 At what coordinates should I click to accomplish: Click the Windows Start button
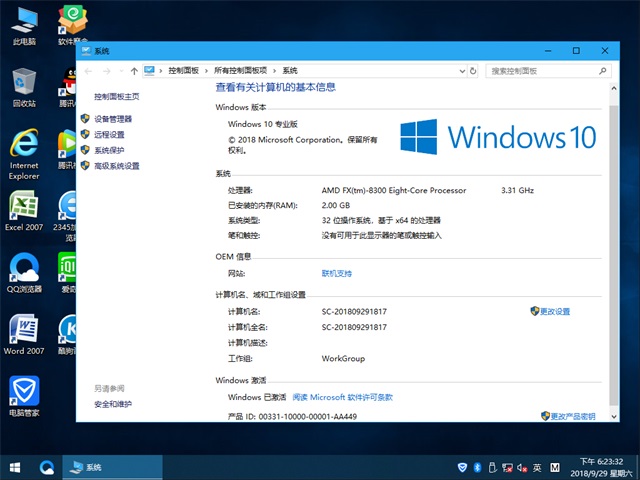(x=15, y=467)
